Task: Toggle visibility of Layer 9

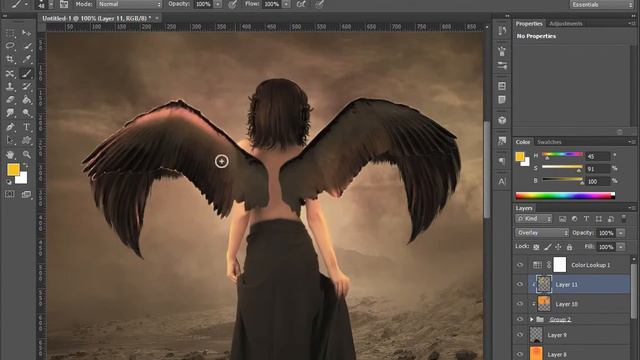Action: pyautogui.click(x=520, y=335)
